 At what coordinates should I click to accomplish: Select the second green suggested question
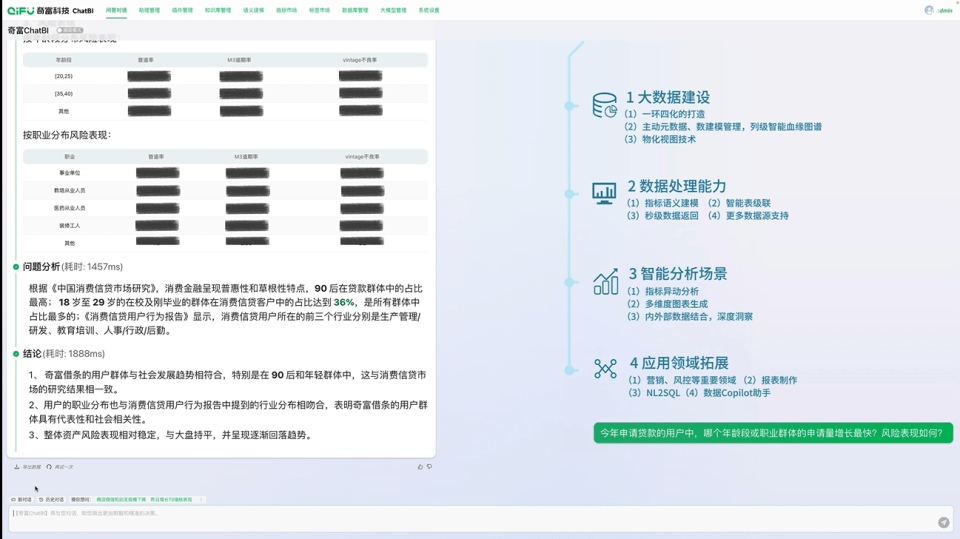click(171, 500)
